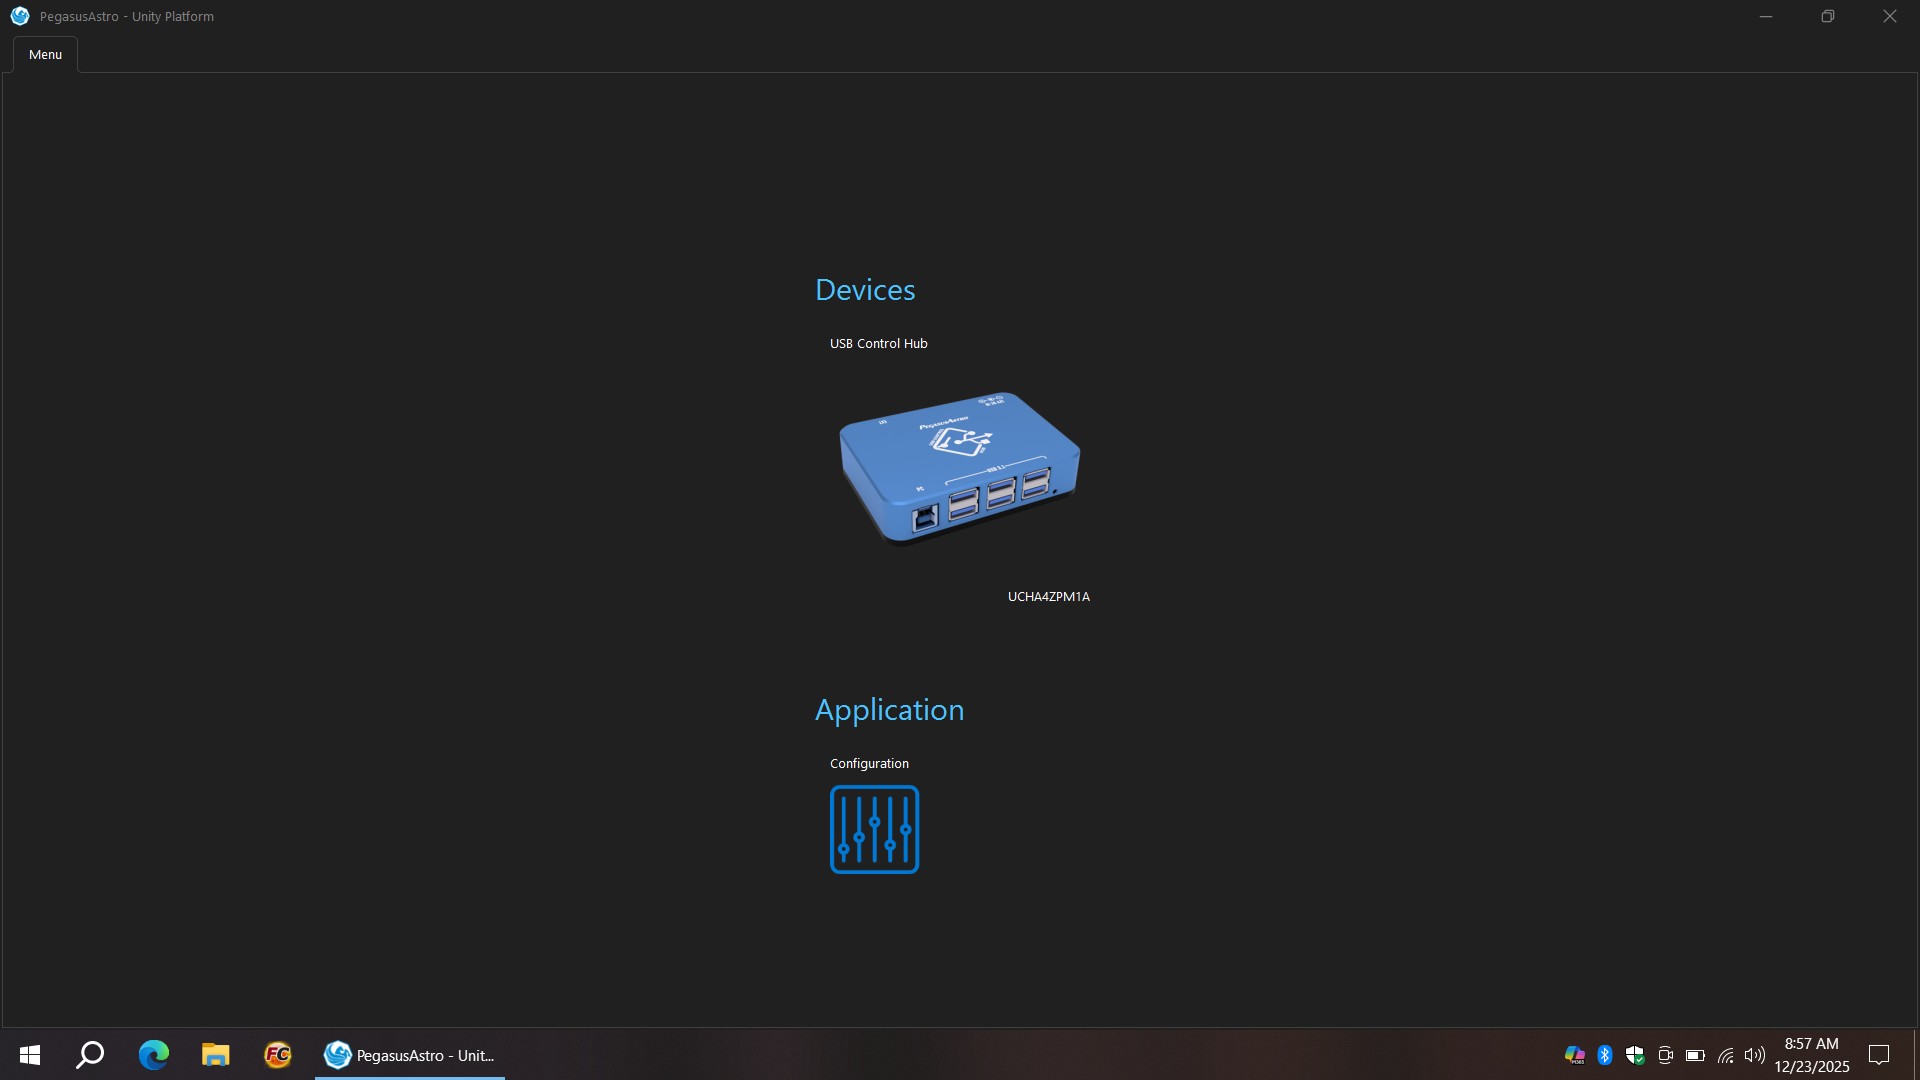Launch Microsoft Edge from the taskbar
This screenshot has width=1920, height=1080.
pyautogui.click(x=153, y=1055)
